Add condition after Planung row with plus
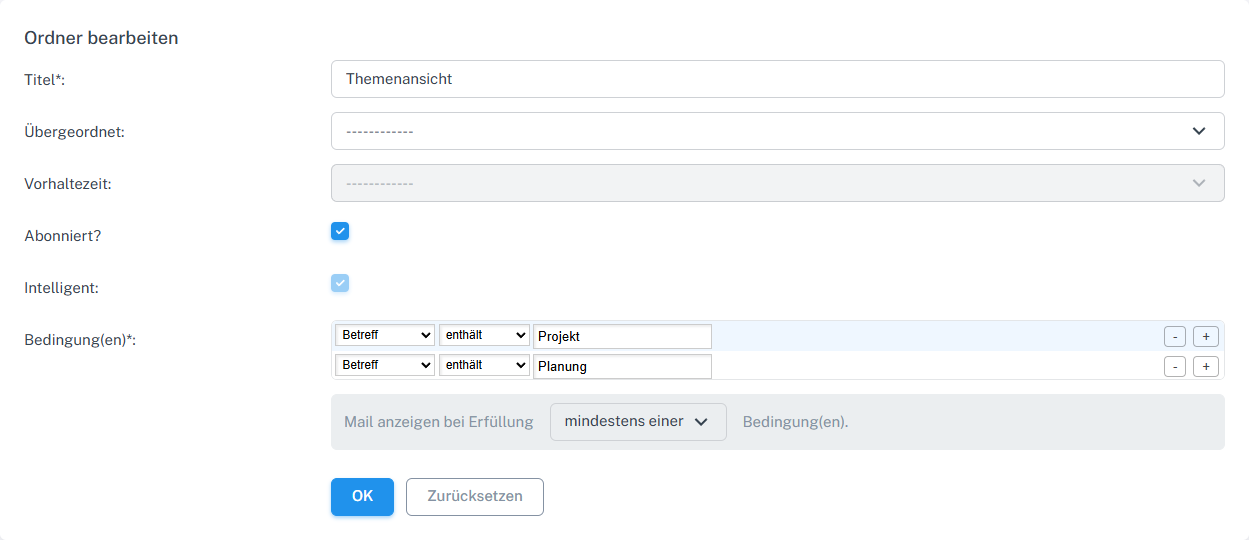Viewport: 1249px width, 540px height. (x=1206, y=367)
